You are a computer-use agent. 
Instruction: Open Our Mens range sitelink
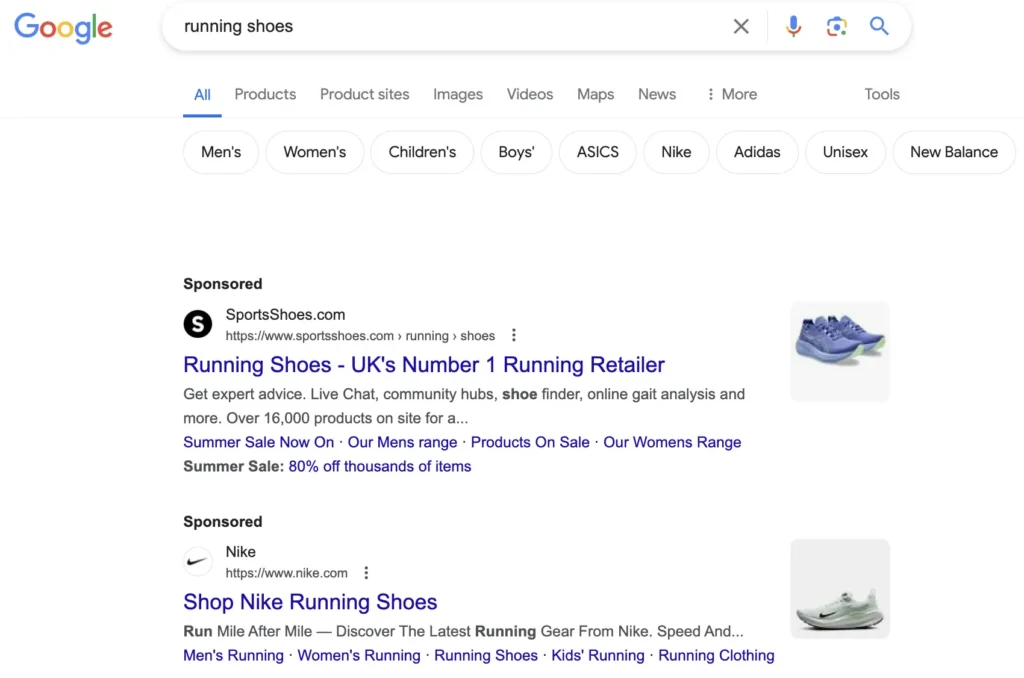402,442
